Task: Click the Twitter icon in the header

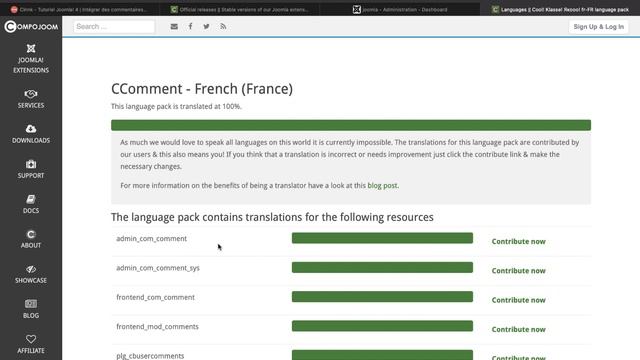Action: tap(207, 27)
